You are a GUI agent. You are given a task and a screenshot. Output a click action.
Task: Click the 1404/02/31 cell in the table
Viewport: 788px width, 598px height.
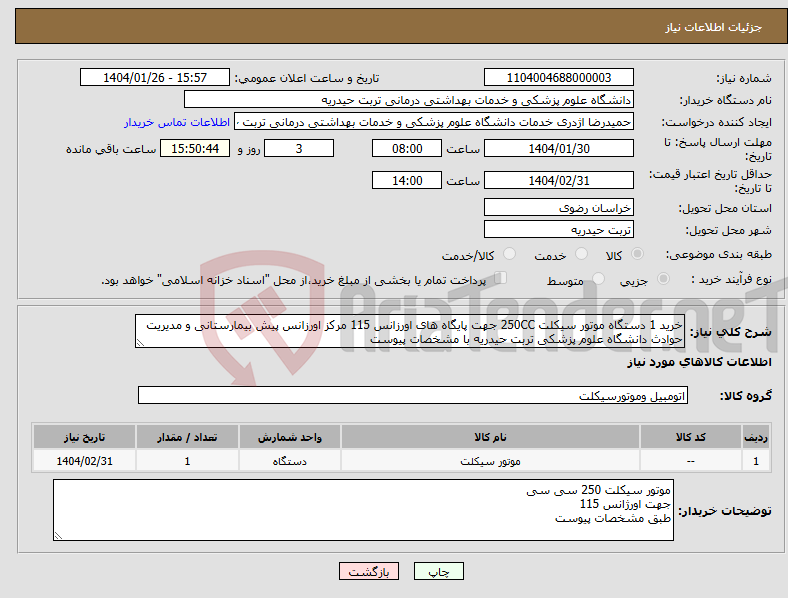(84, 461)
